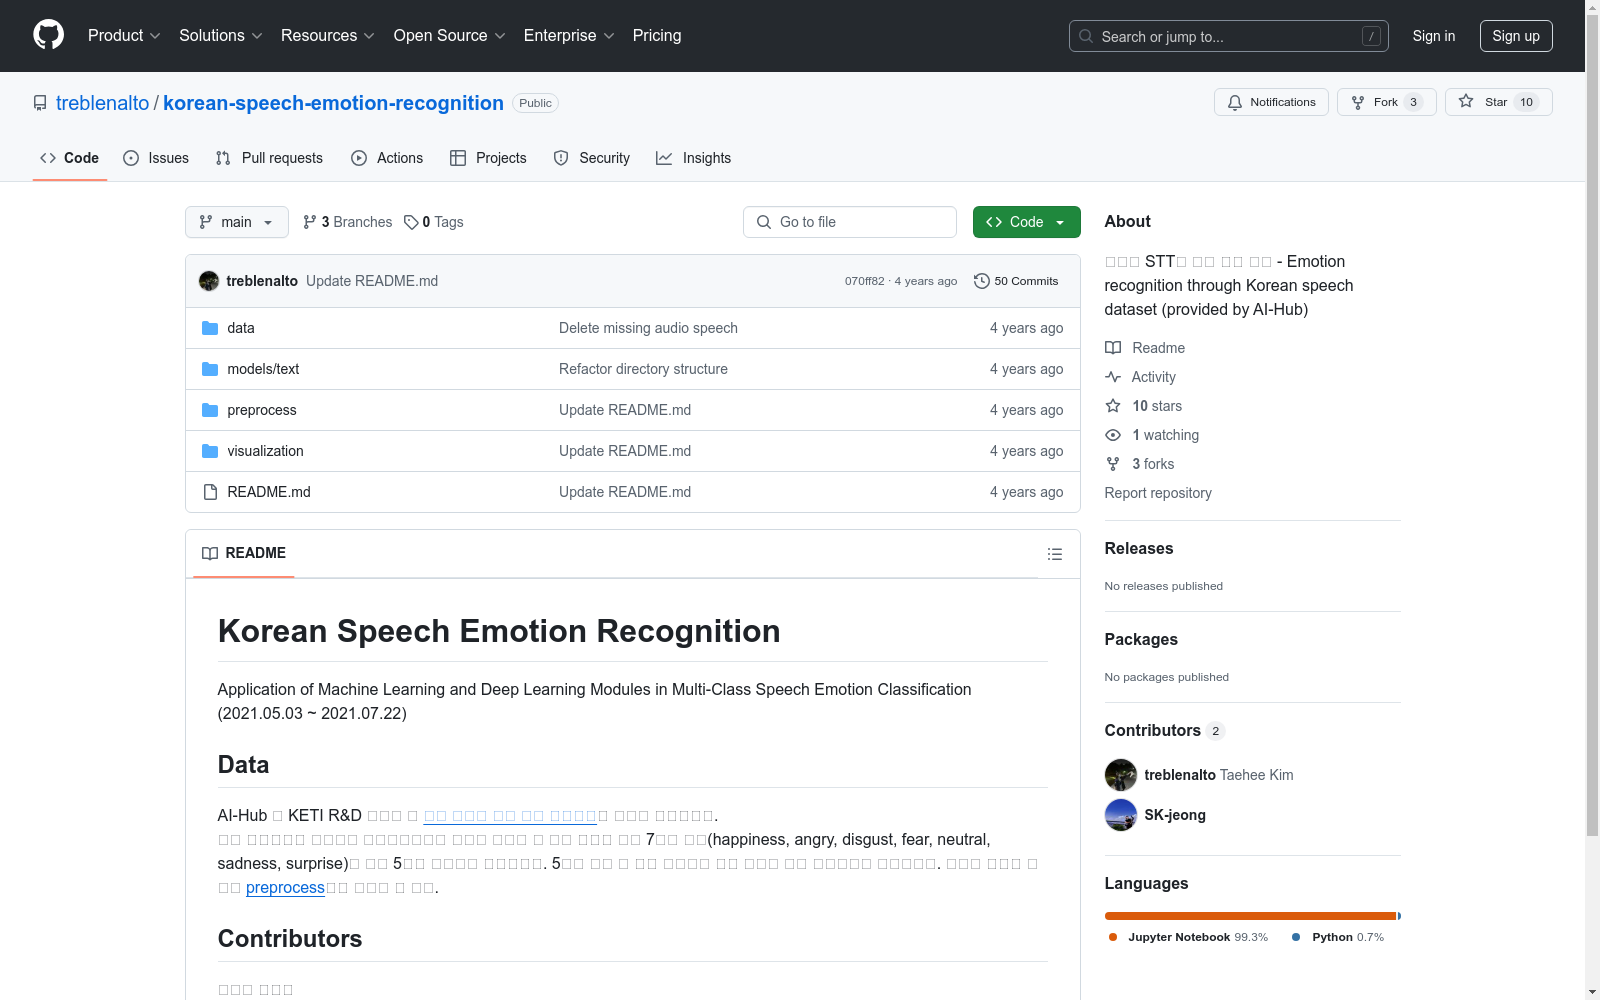Image resolution: width=1600 pixels, height=1000 pixels.
Task: Expand the Open Source menu
Action: [x=450, y=35]
